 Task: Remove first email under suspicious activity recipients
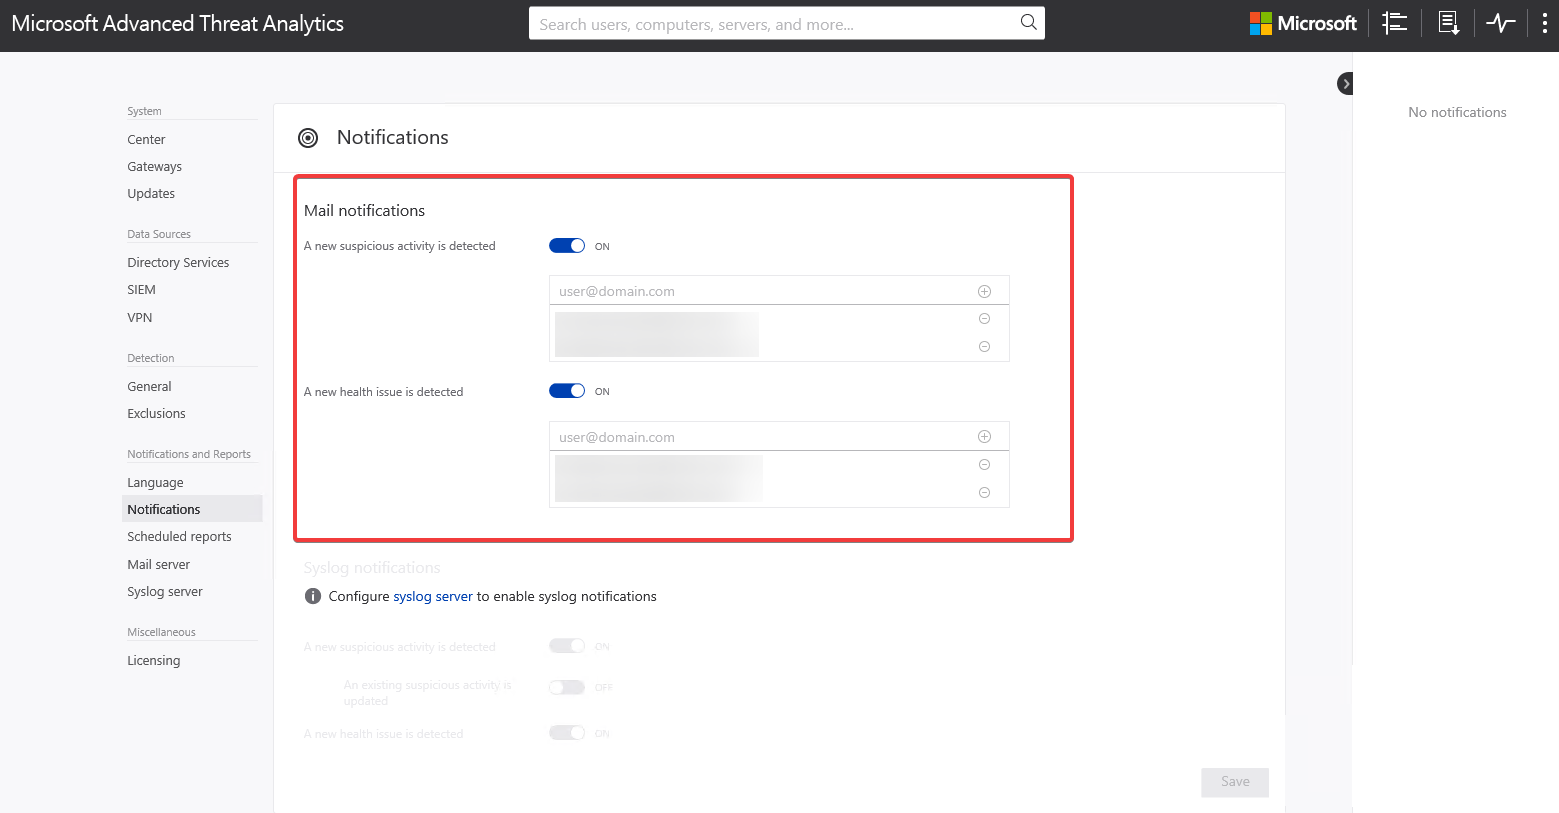pyautogui.click(x=984, y=319)
